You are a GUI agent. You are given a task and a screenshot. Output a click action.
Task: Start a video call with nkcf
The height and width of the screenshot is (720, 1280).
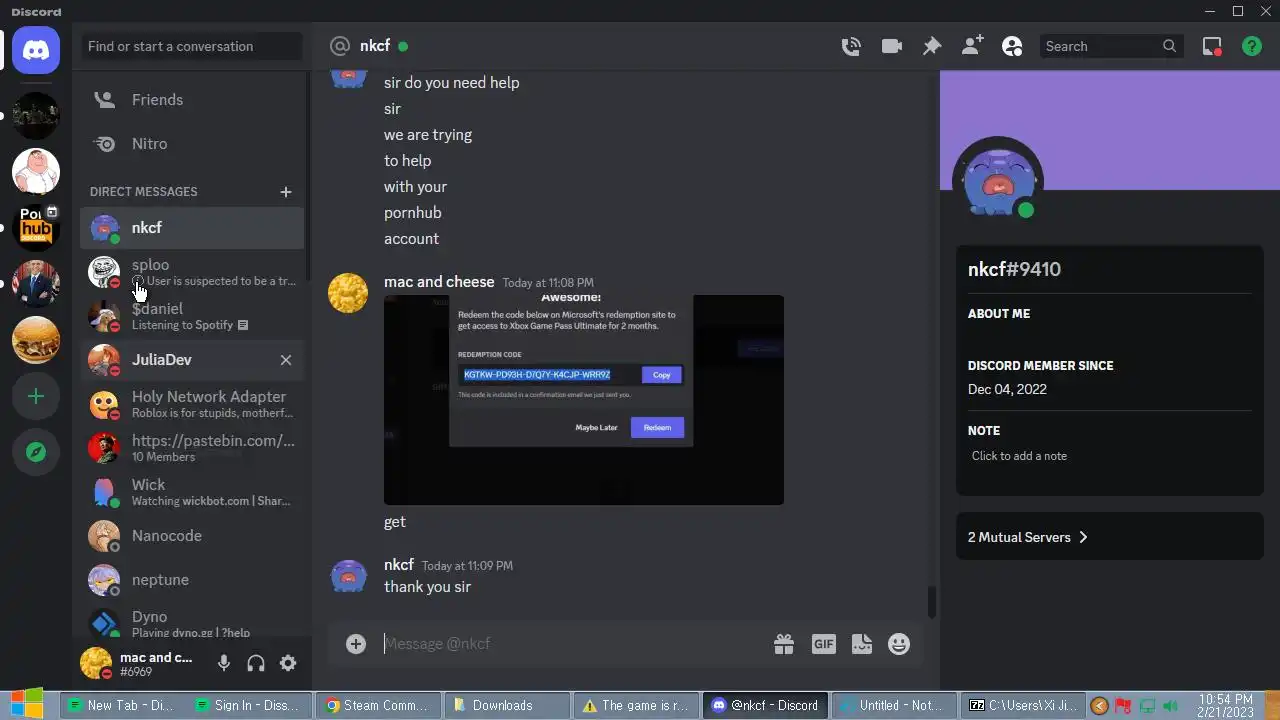tap(891, 46)
